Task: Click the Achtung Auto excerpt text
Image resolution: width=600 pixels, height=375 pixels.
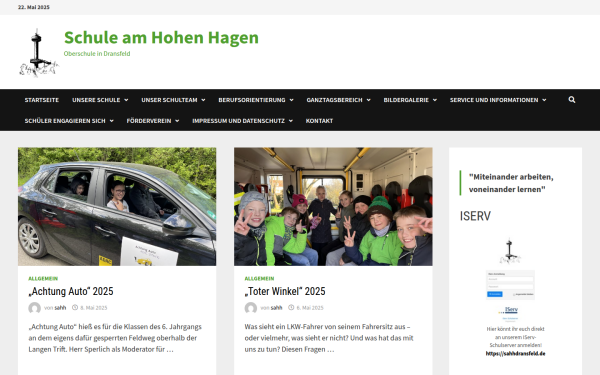Action: [115, 338]
